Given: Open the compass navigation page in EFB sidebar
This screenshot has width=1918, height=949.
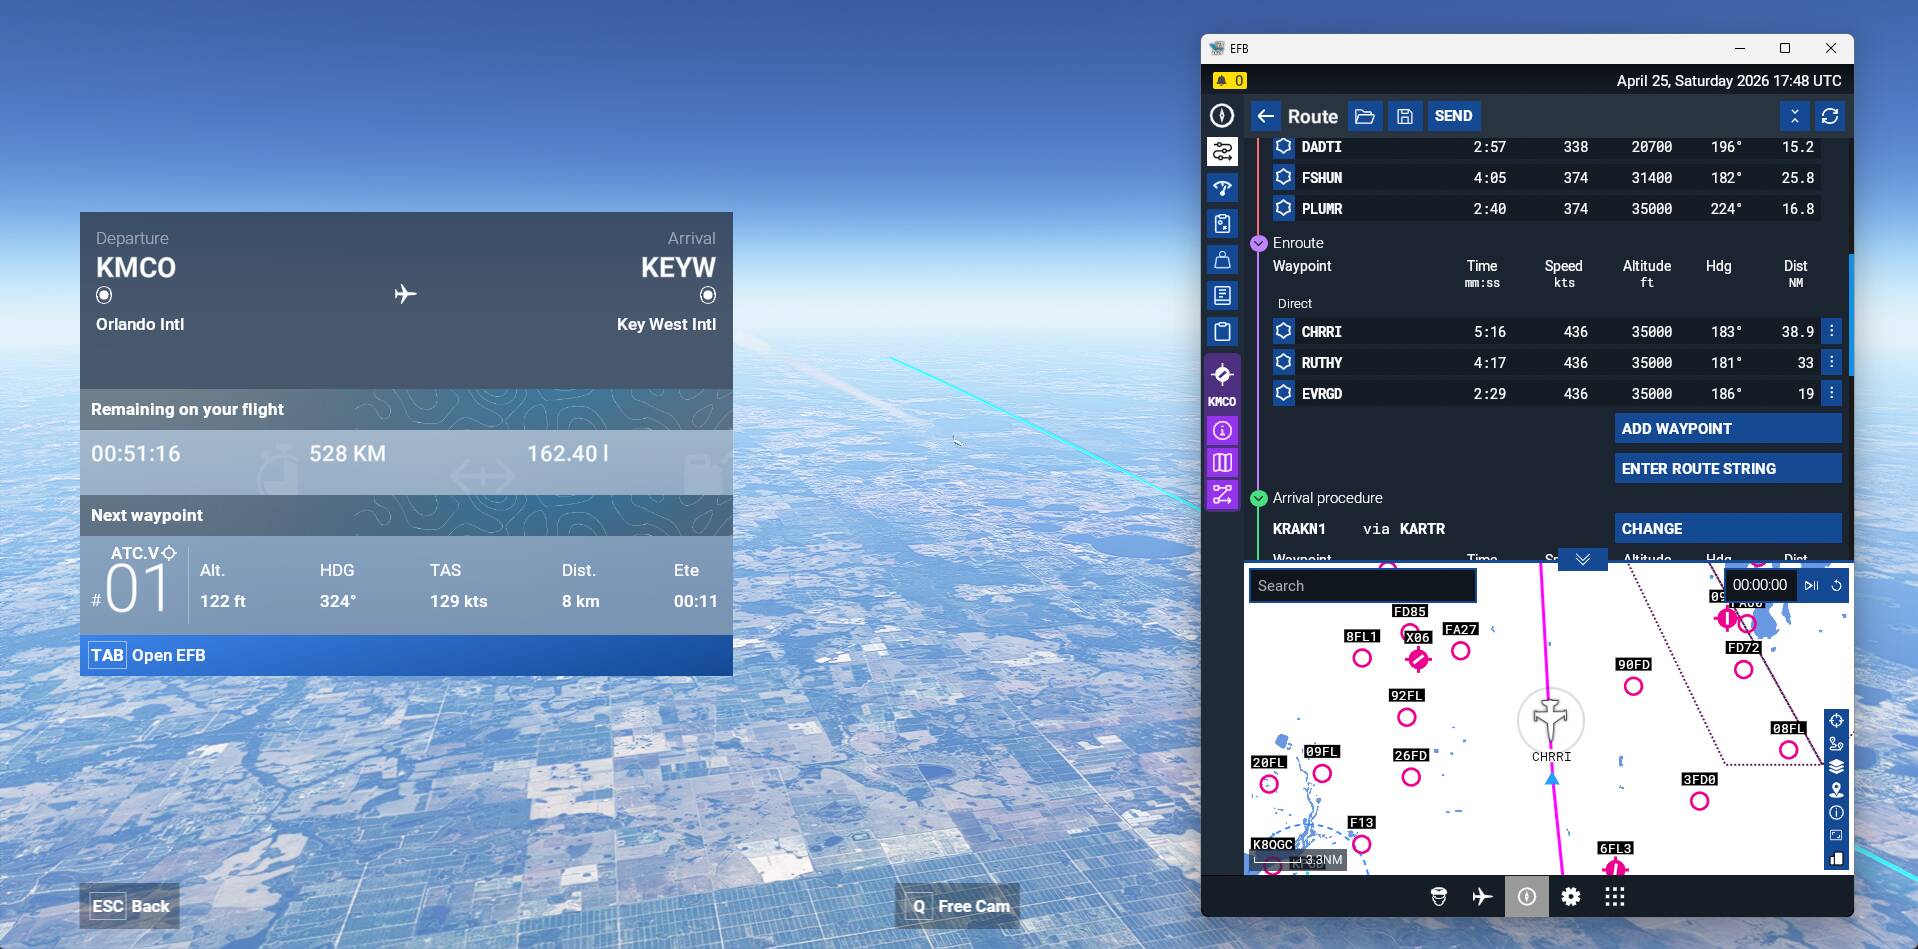Looking at the screenshot, I should 1222,116.
